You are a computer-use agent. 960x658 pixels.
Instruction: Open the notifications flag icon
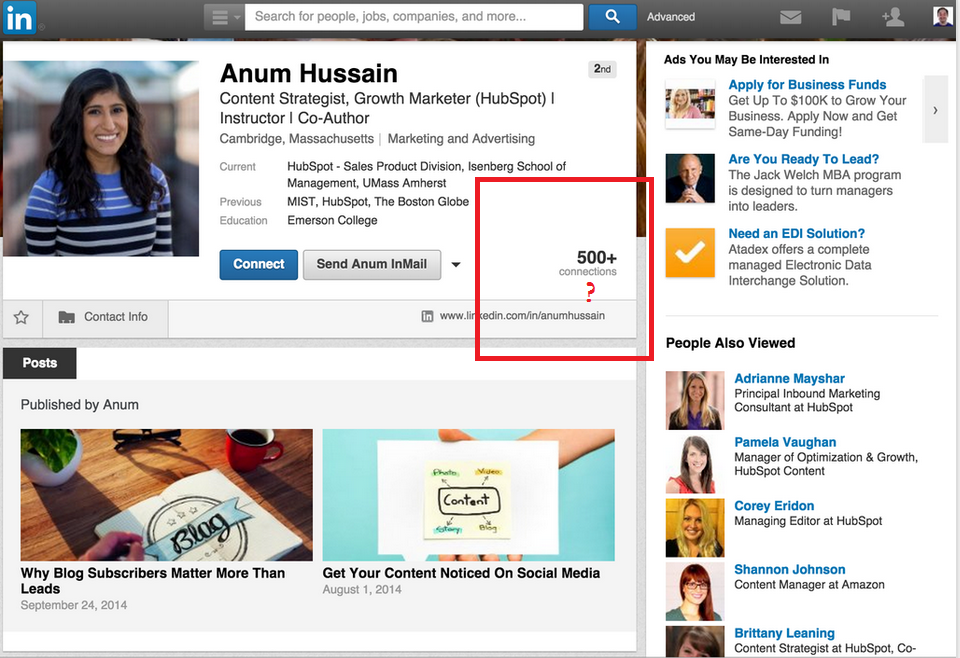tap(841, 17)
